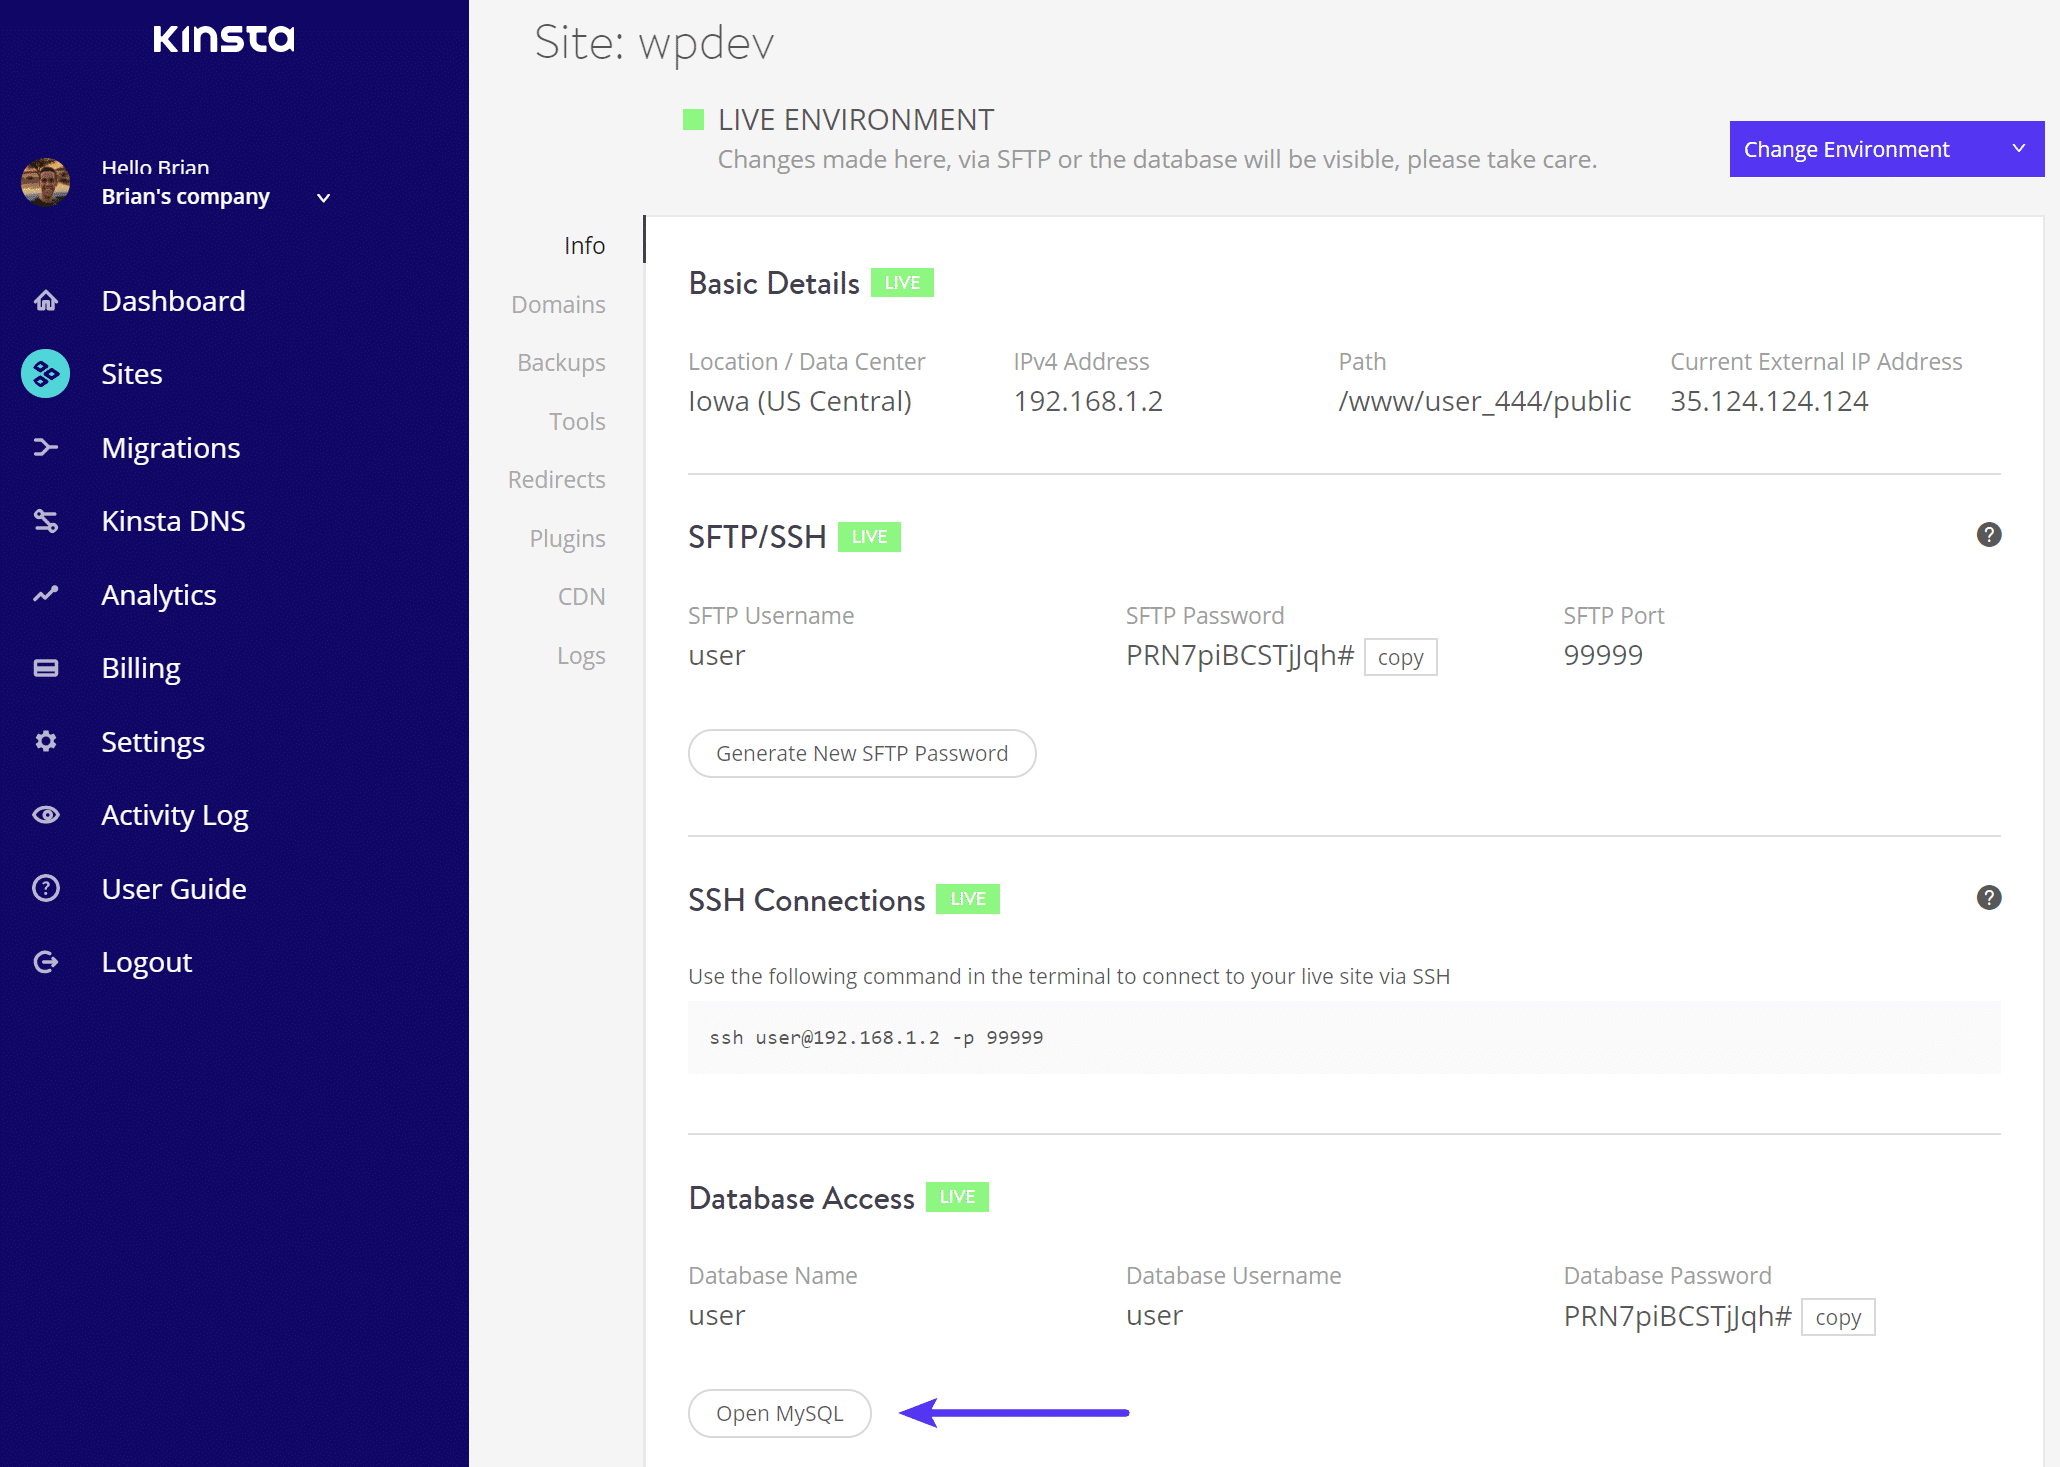Click the Activity Log eye icon
Viewport: 2060px width, 1467px height.
click(46, 815)
